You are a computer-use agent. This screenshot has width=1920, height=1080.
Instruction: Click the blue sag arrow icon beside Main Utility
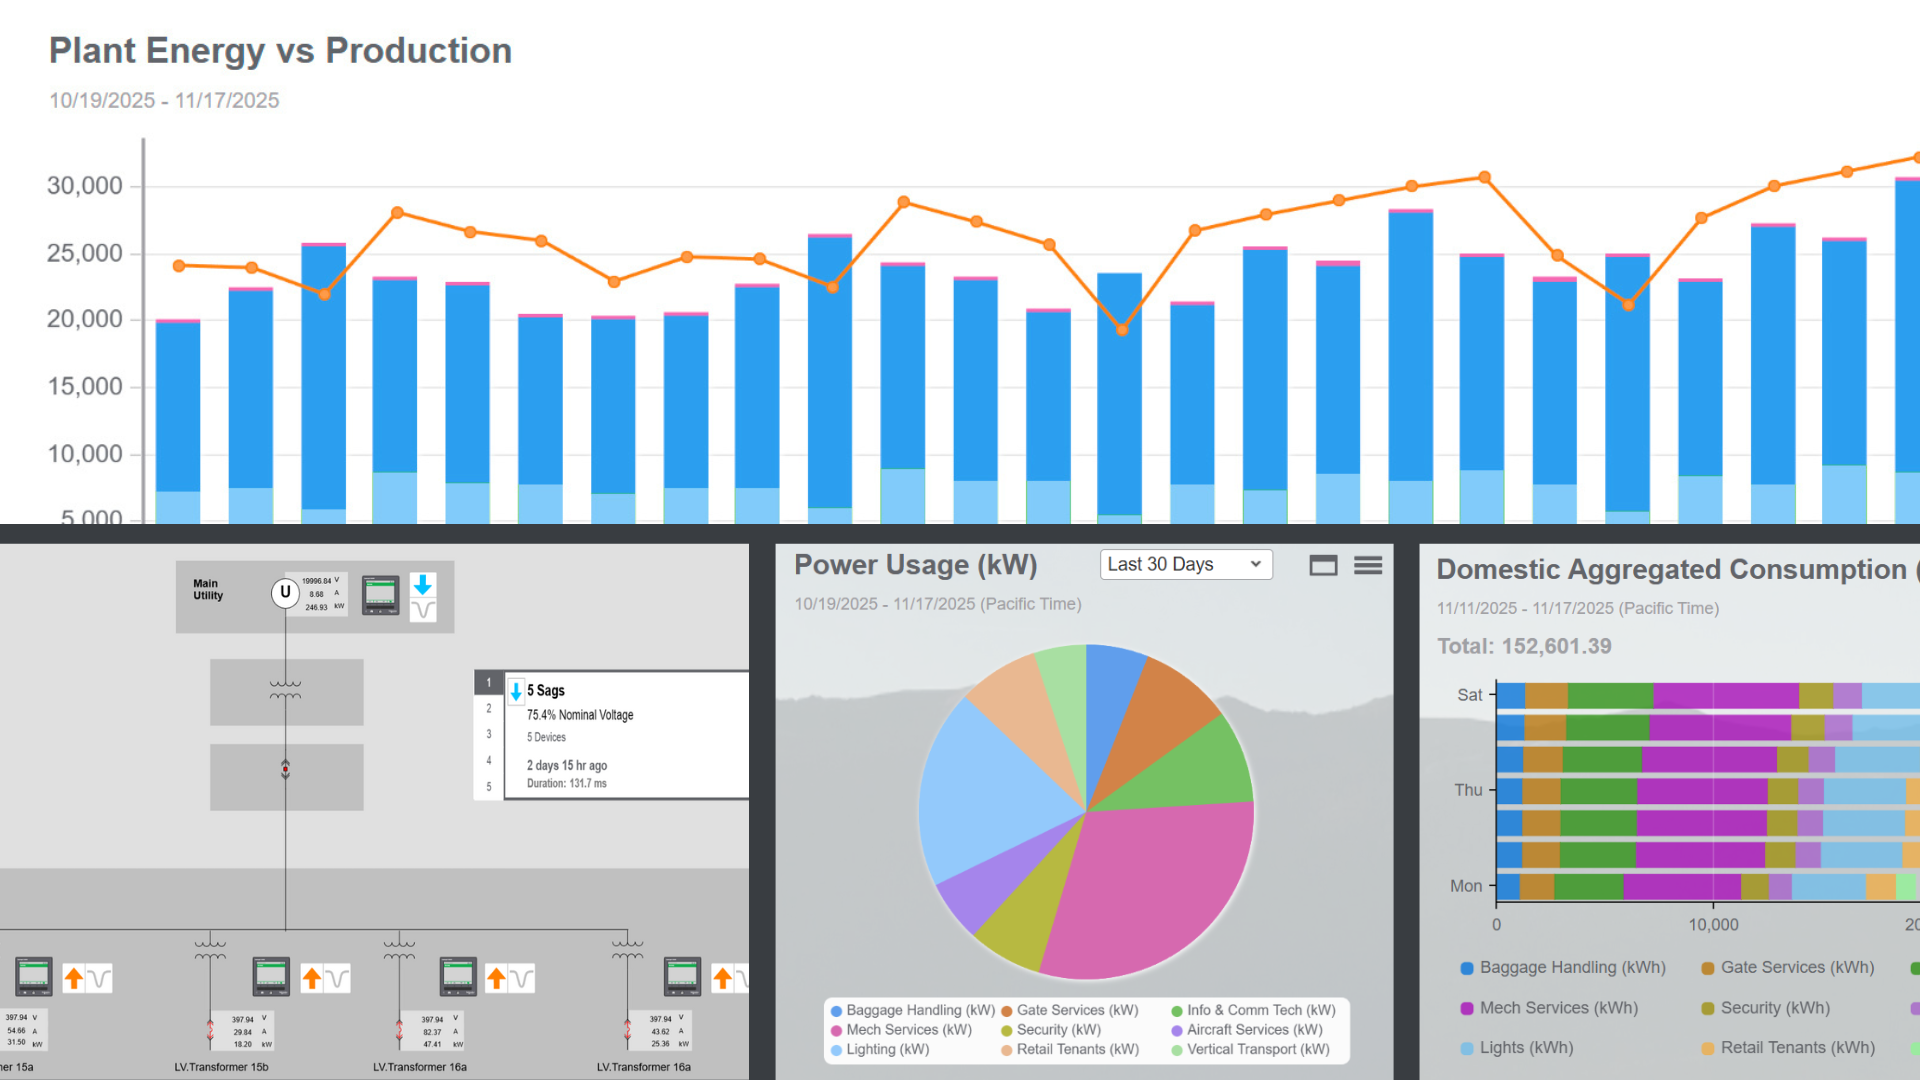pyautogui.click(x=423, y=584)
